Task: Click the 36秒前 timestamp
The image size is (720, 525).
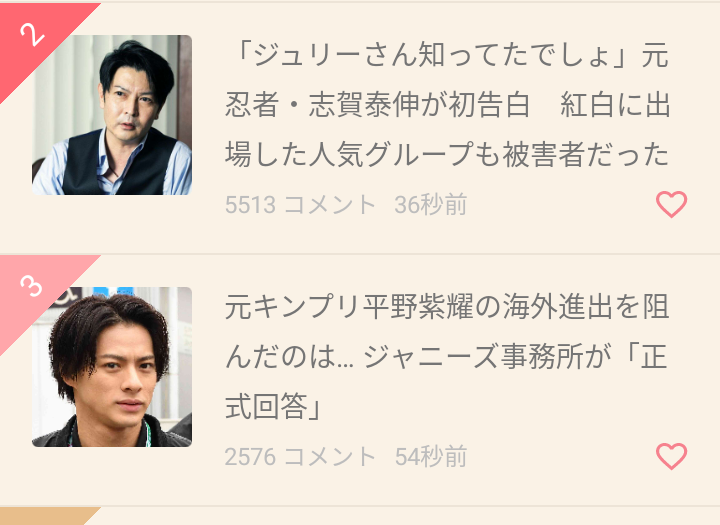Action: click(431, 204)
